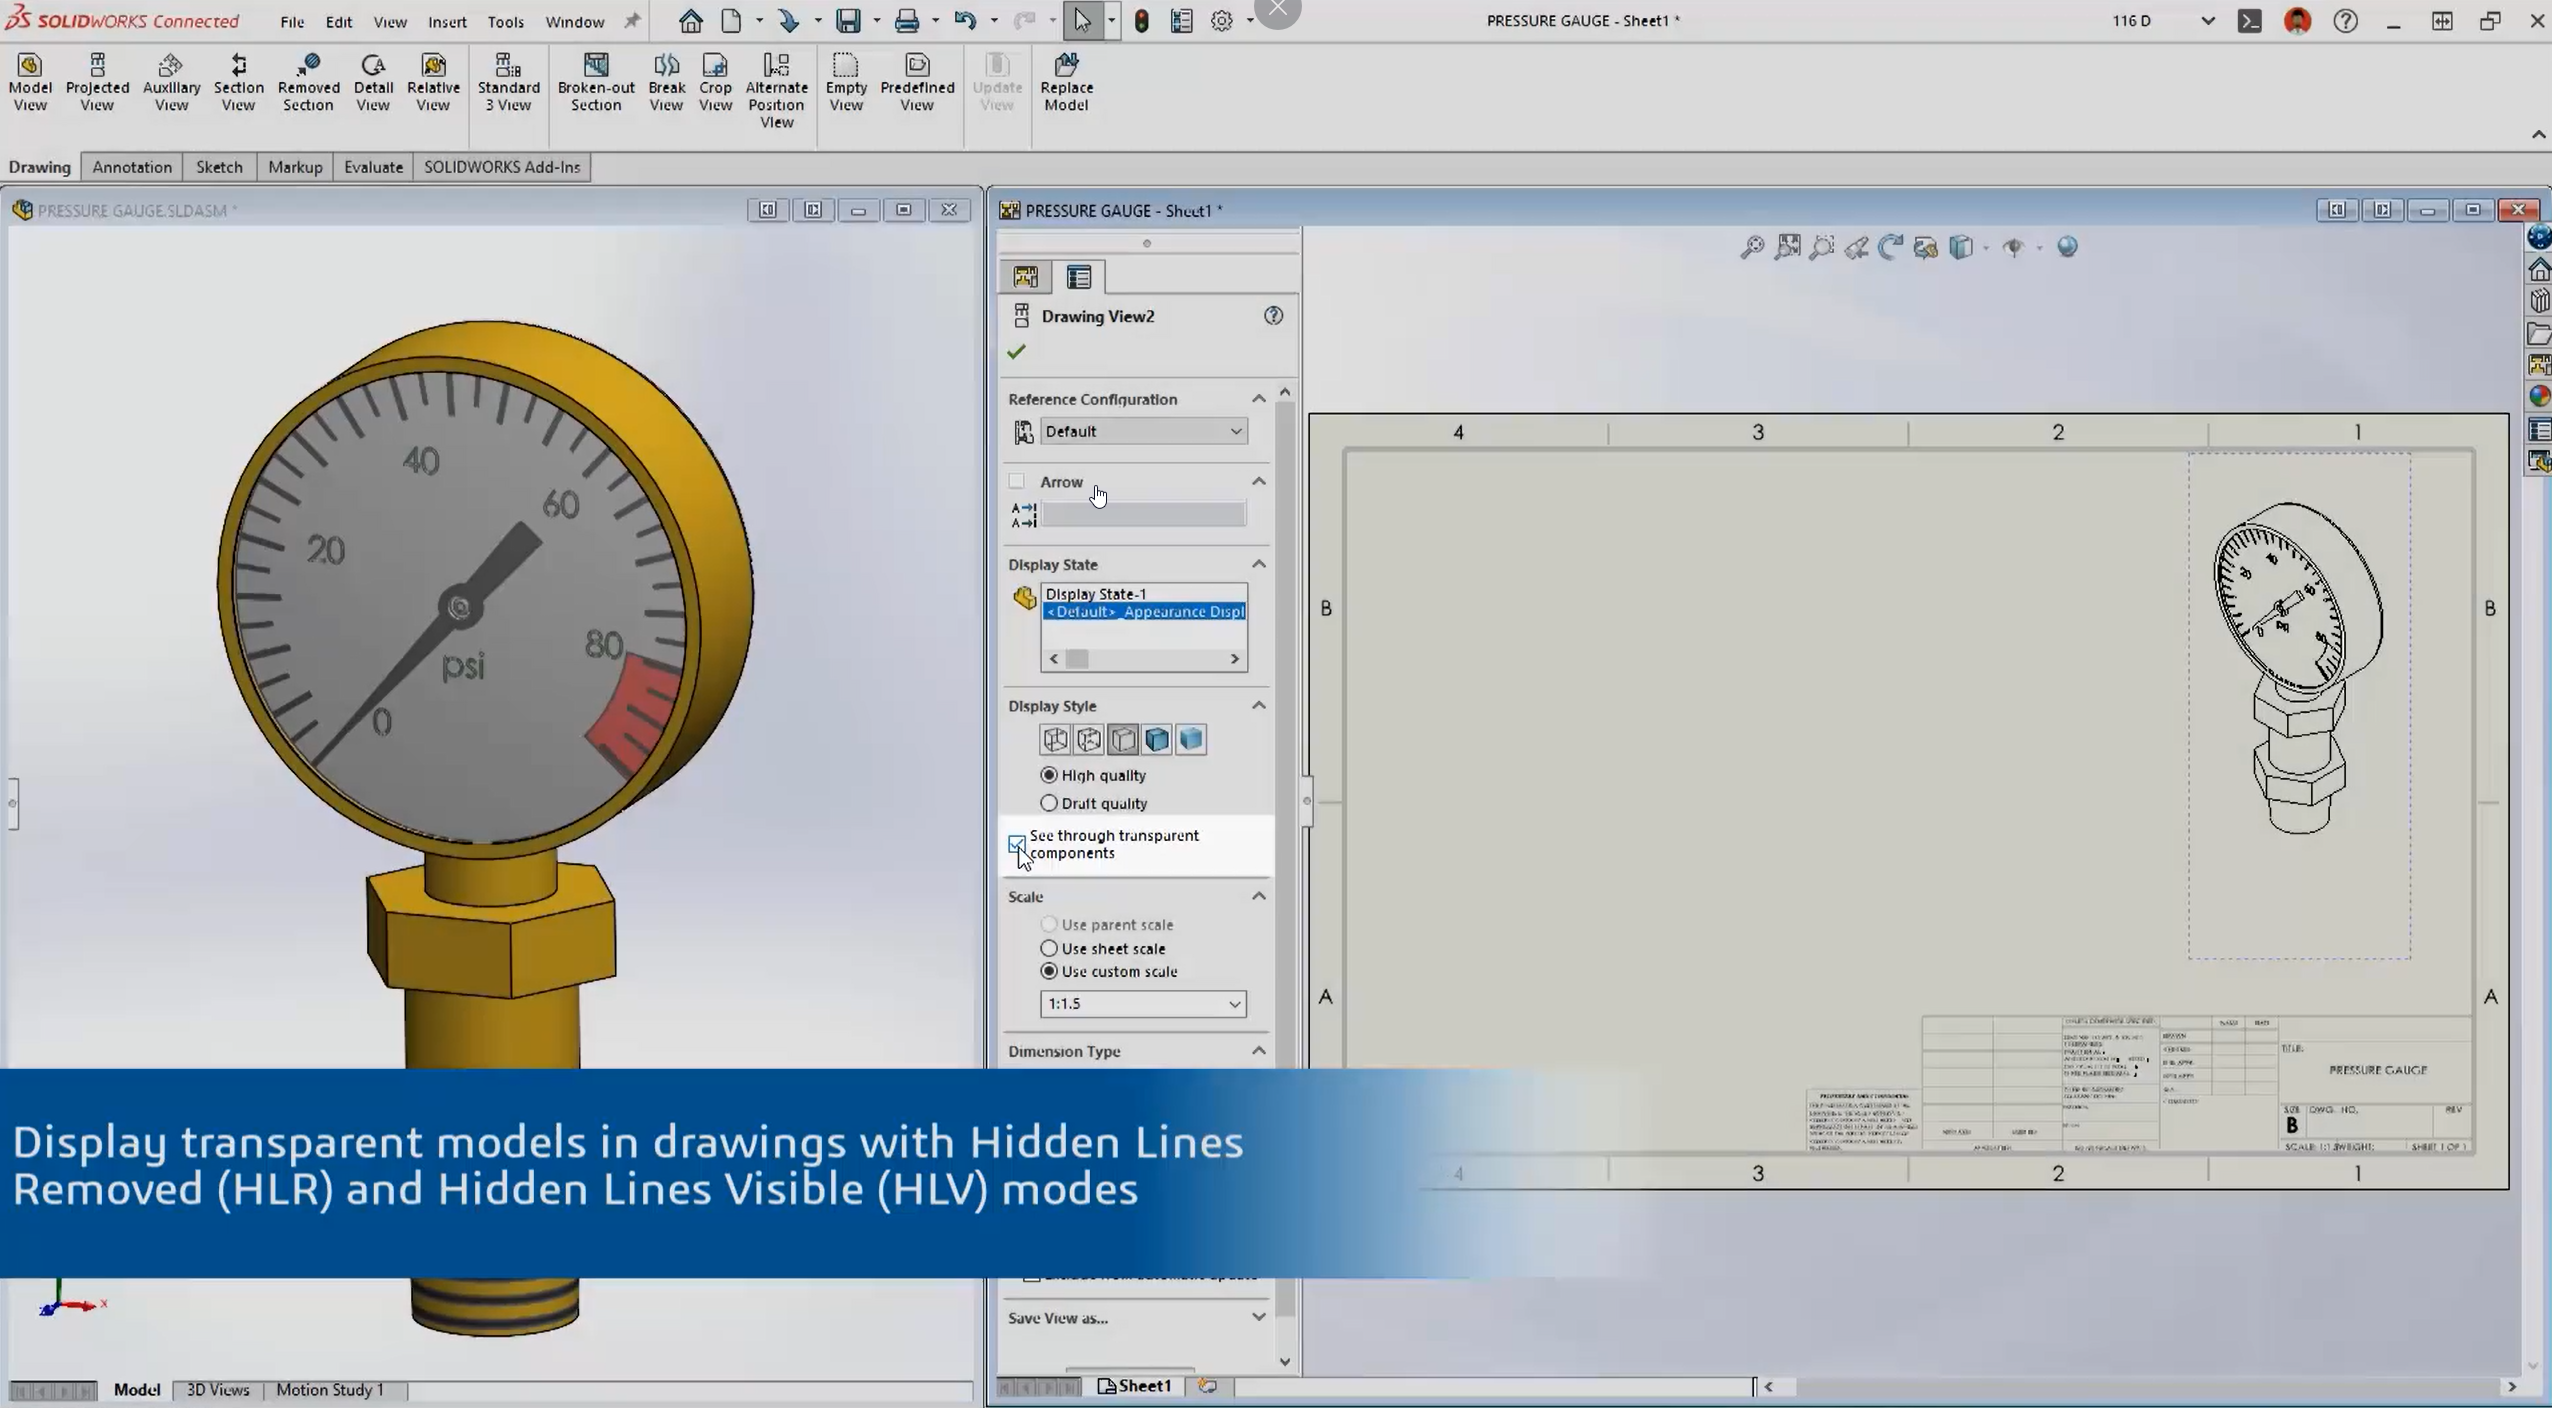Choose Shaded display style icon
The height and width of the screenshot is (1408, 2552).
coord(1191,739)
